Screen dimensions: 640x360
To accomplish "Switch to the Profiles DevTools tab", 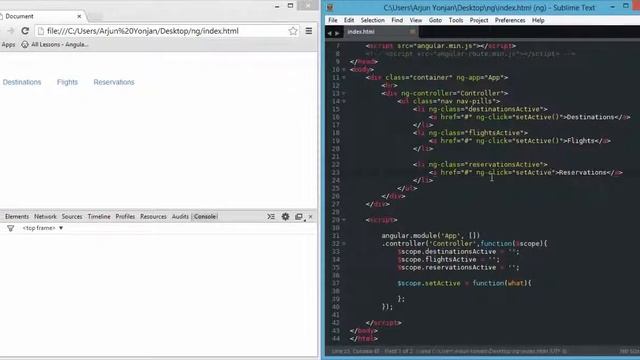I will point(125,217).
